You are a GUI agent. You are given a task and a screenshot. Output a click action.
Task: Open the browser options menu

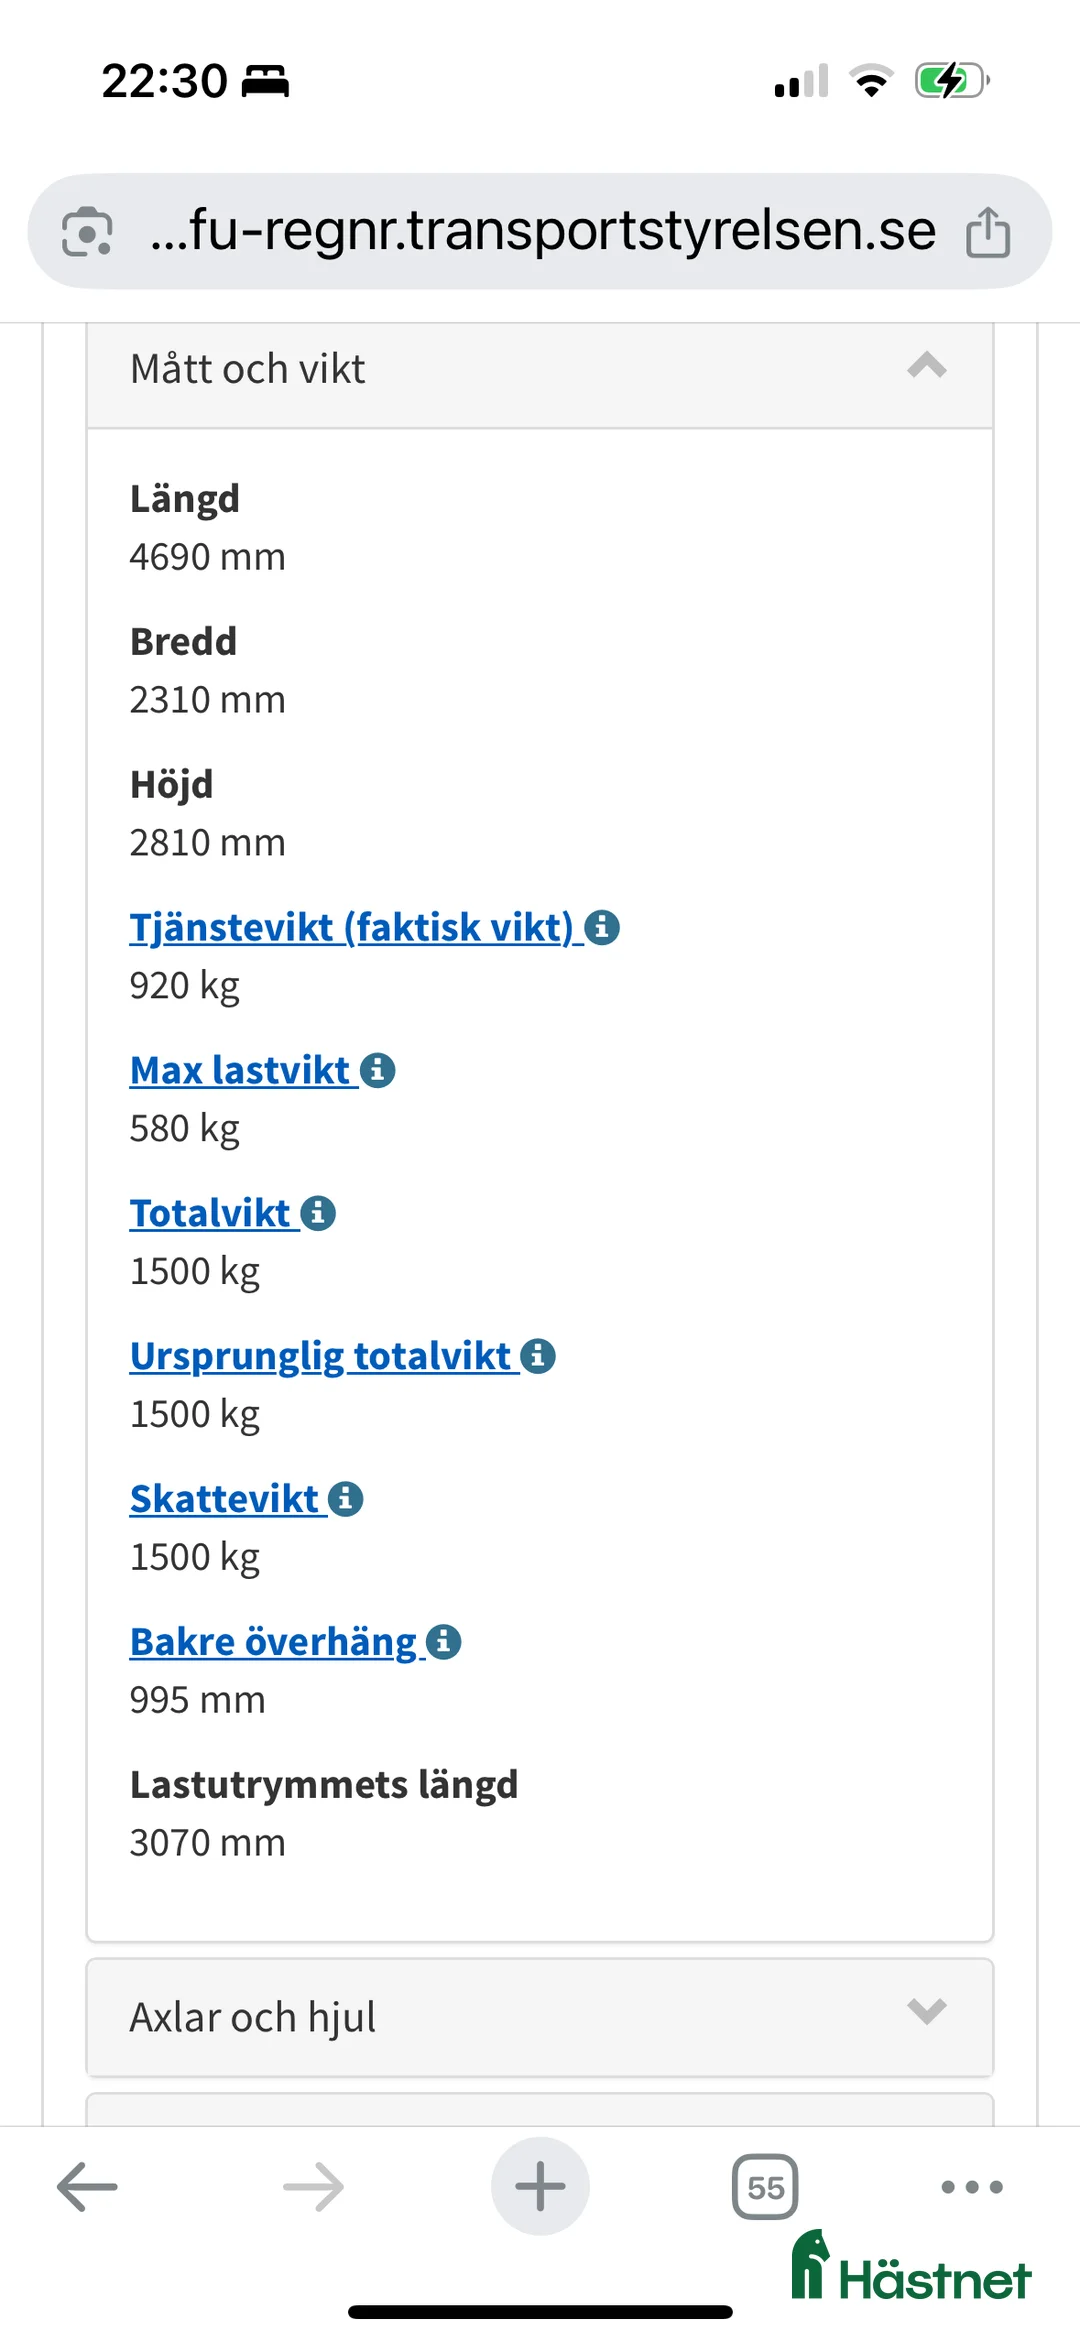968,2185
